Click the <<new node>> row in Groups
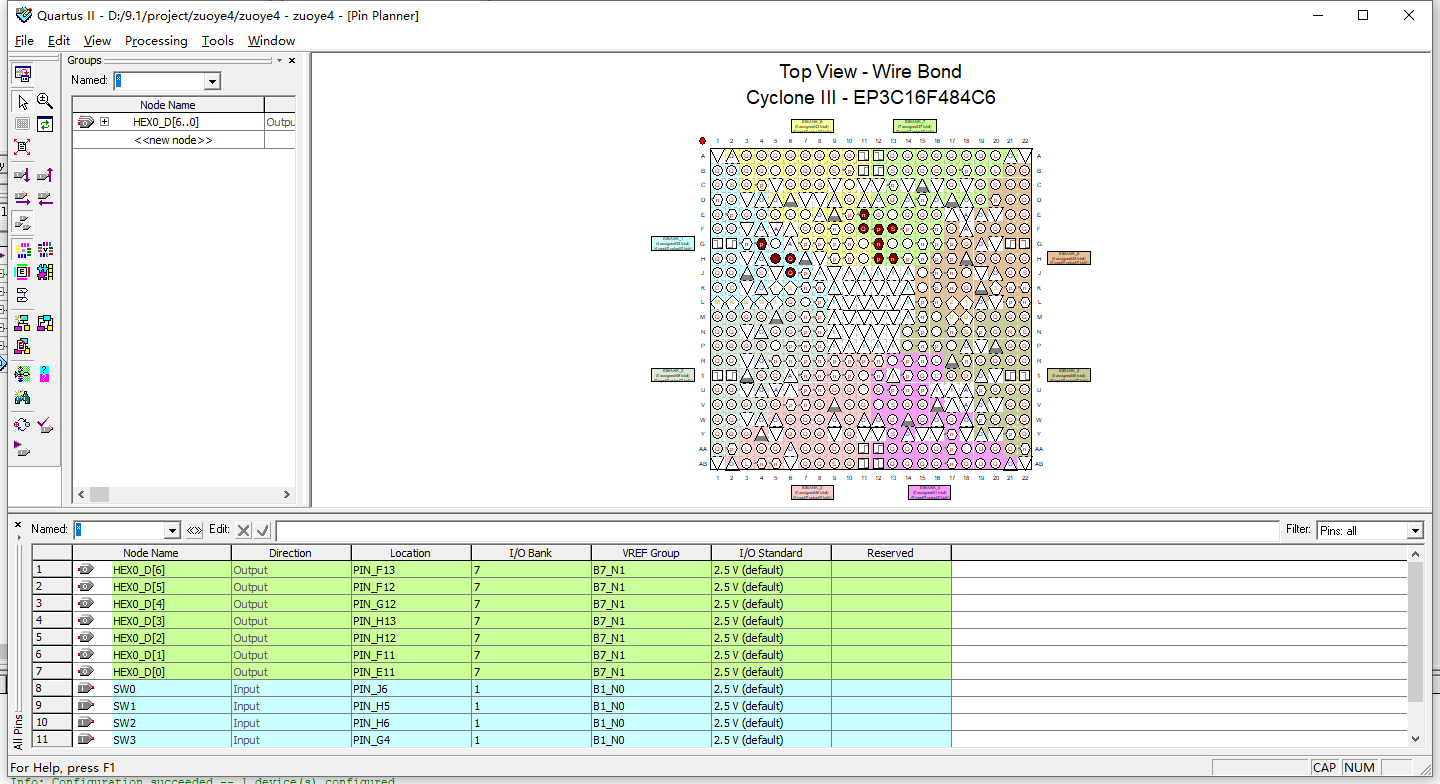Image resolution: width=1440 pixels, height=784 pixels. pyautogui.click(x=172, y=140)
